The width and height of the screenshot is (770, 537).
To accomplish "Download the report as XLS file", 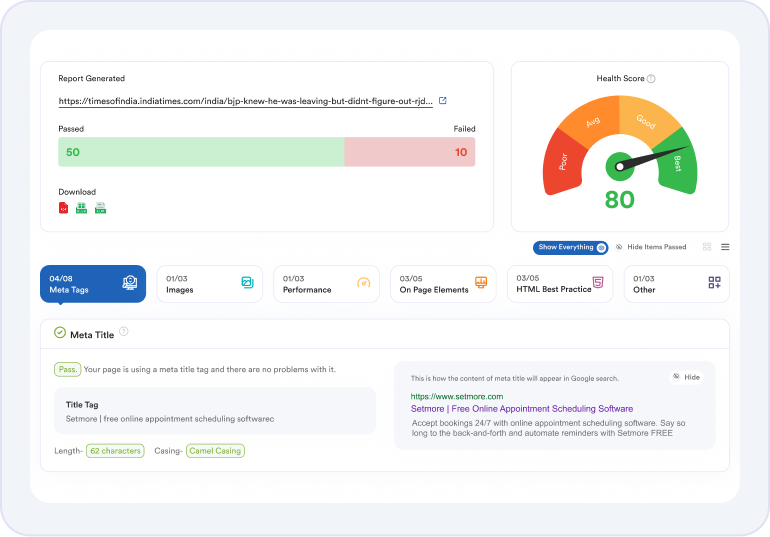I will tap(82, 208).
